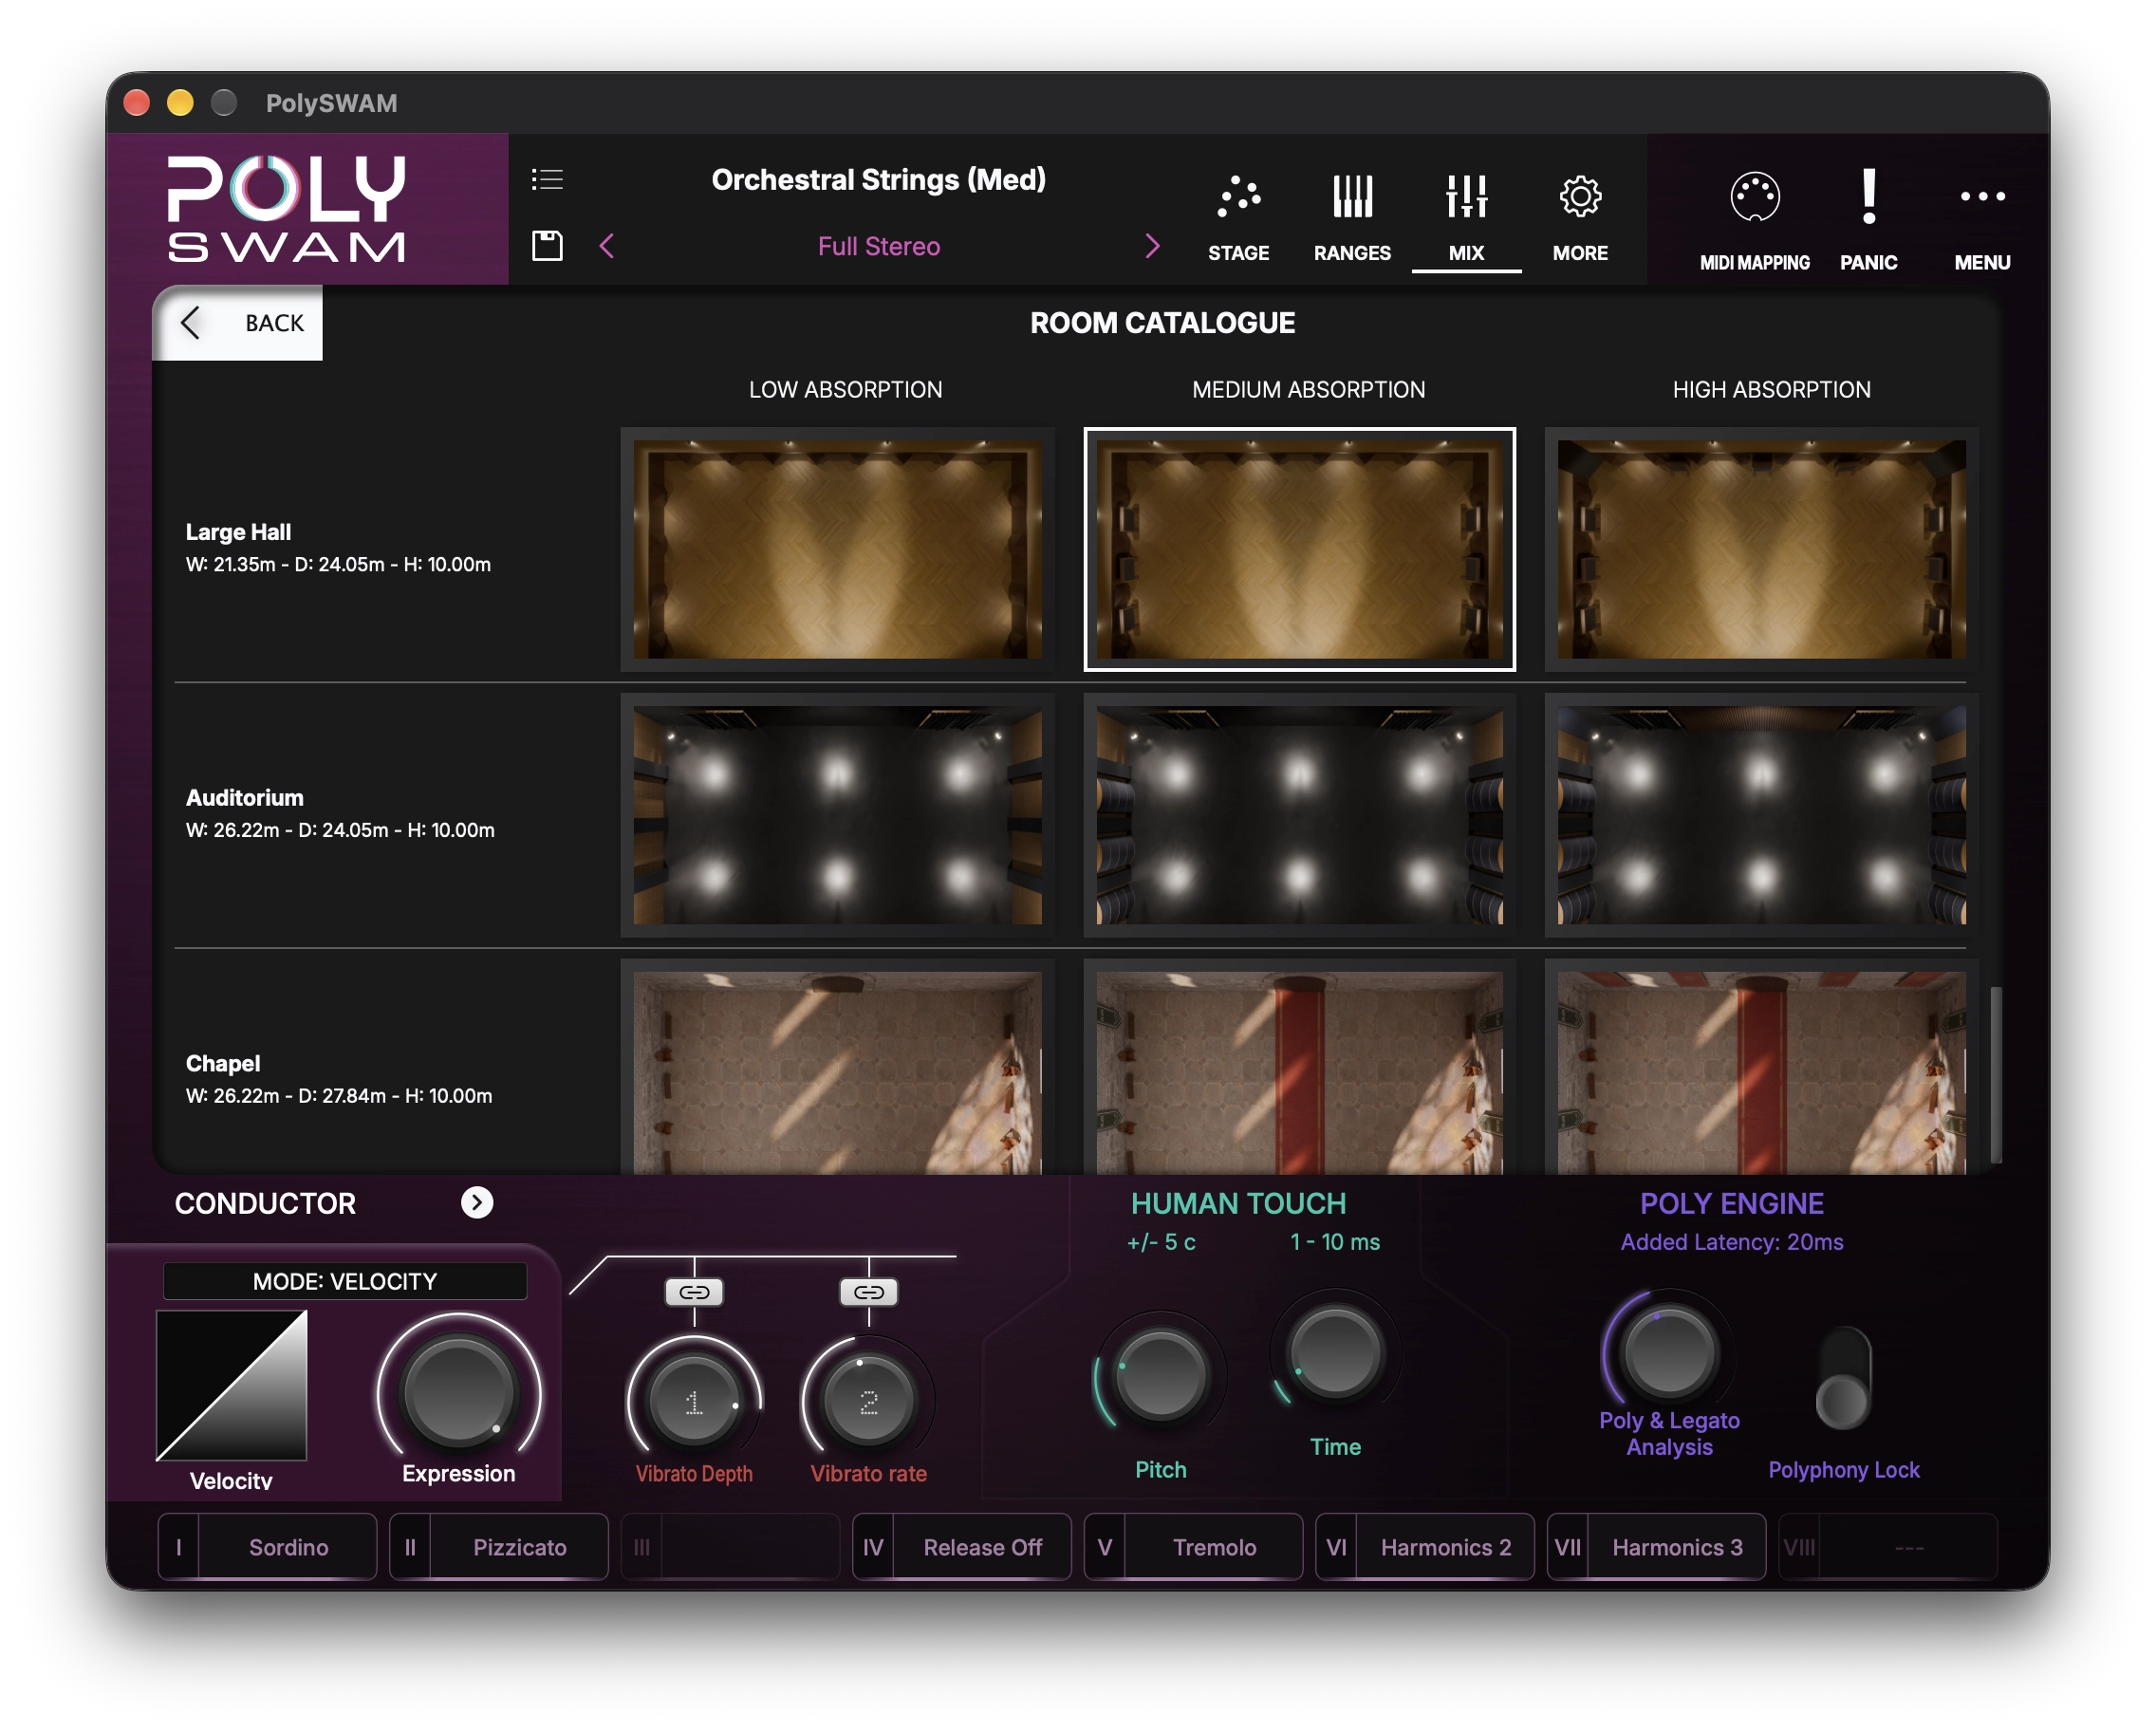Select the Mix tab
Viewport: 2156px width, 1731px height.
(1466, 218)
